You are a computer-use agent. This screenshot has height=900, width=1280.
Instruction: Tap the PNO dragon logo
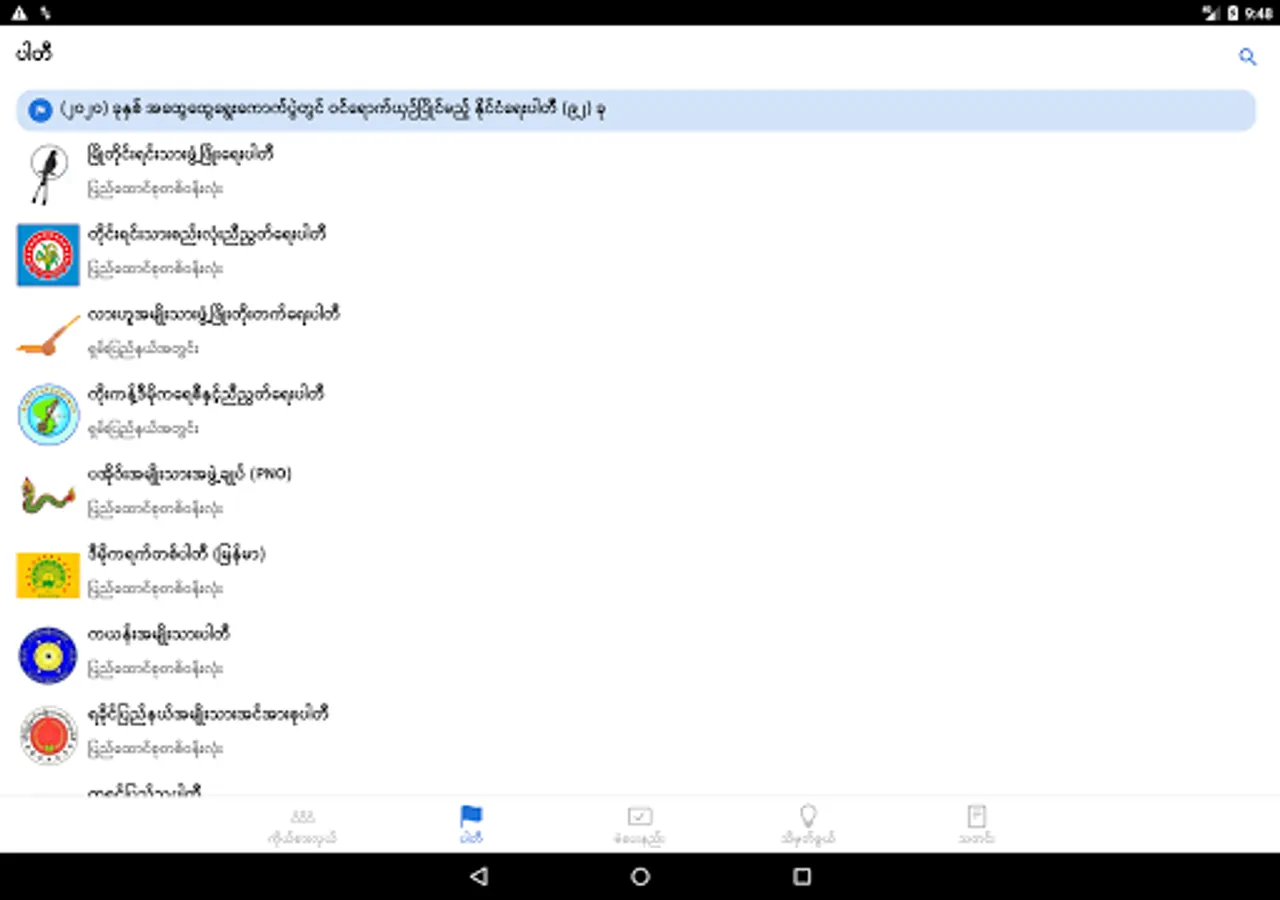coord(48,494)
